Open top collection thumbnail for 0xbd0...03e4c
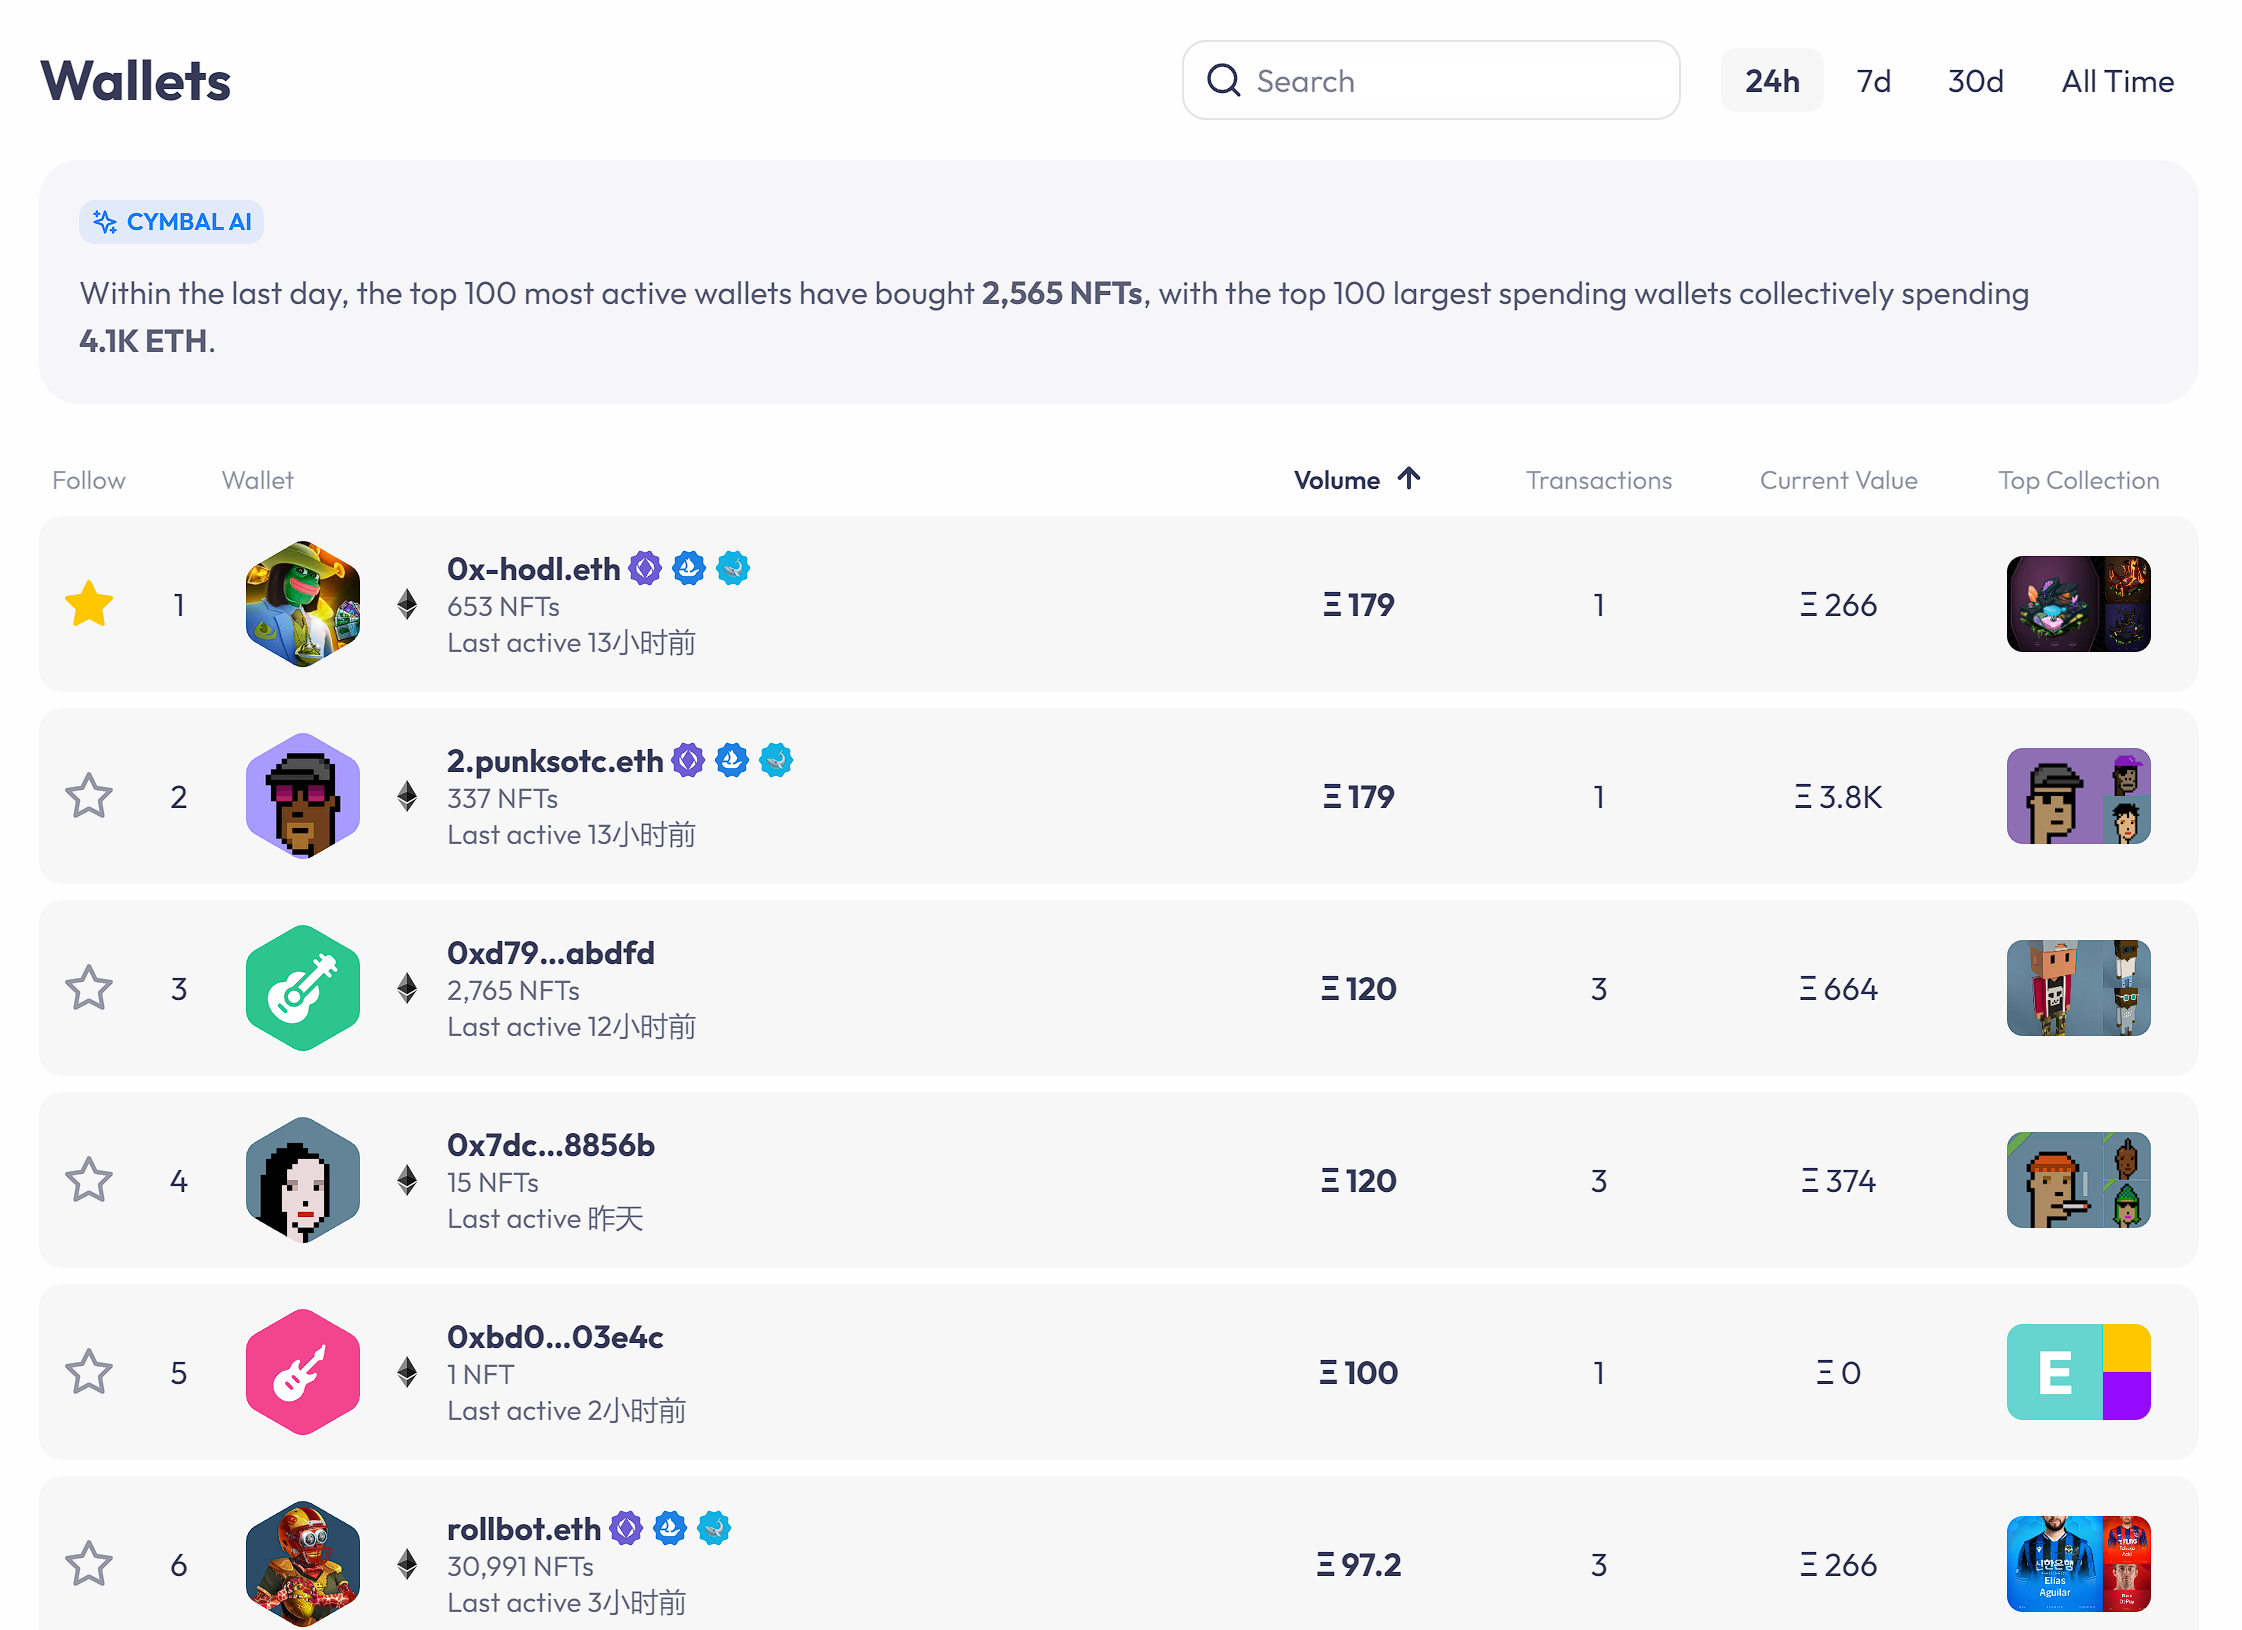Viewport: 2242px width, 1630px height. 2078,1372
